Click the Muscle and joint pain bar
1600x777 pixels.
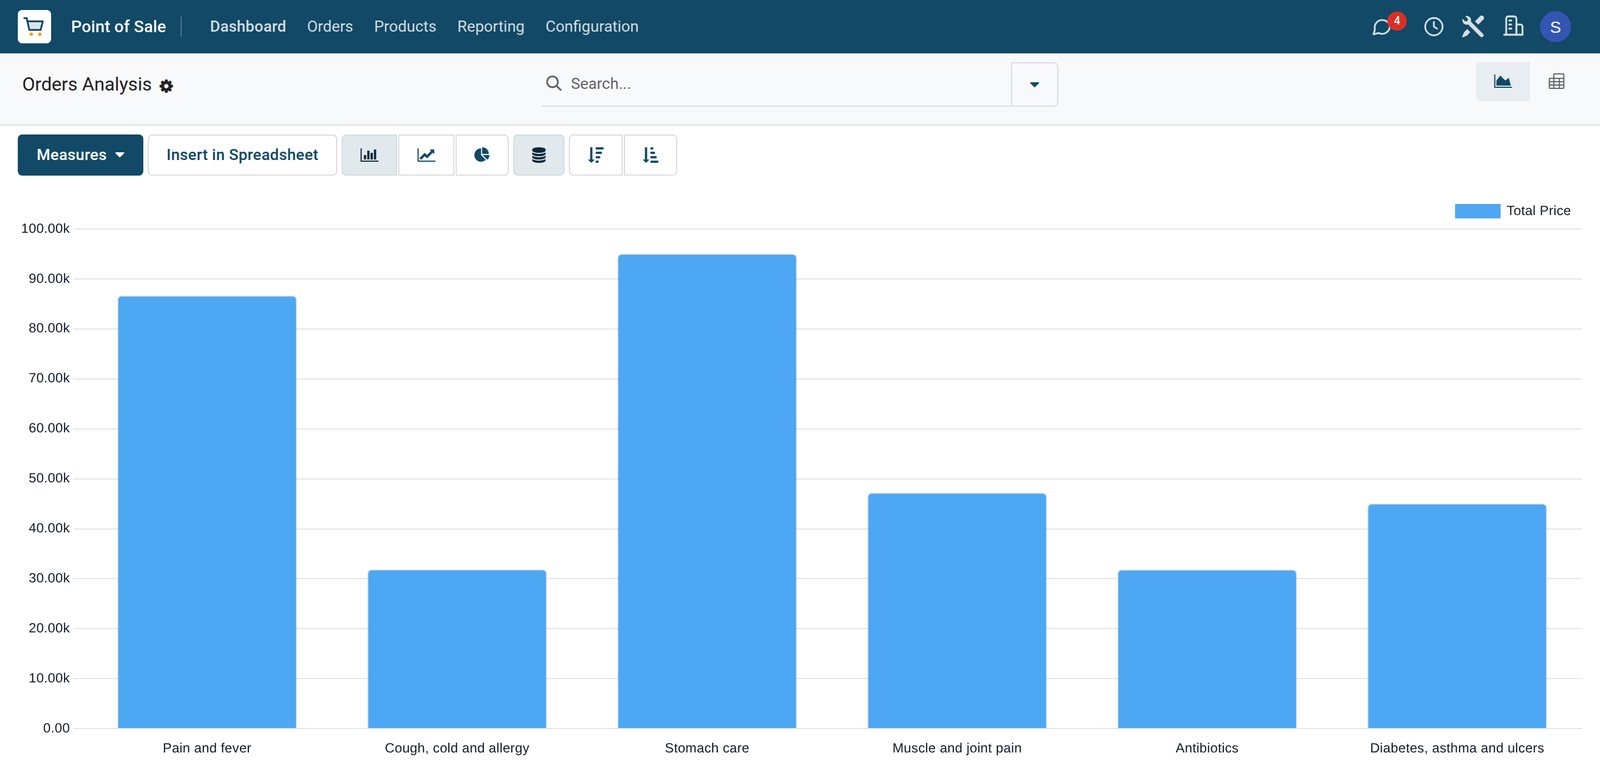click(x=957, y=611)
